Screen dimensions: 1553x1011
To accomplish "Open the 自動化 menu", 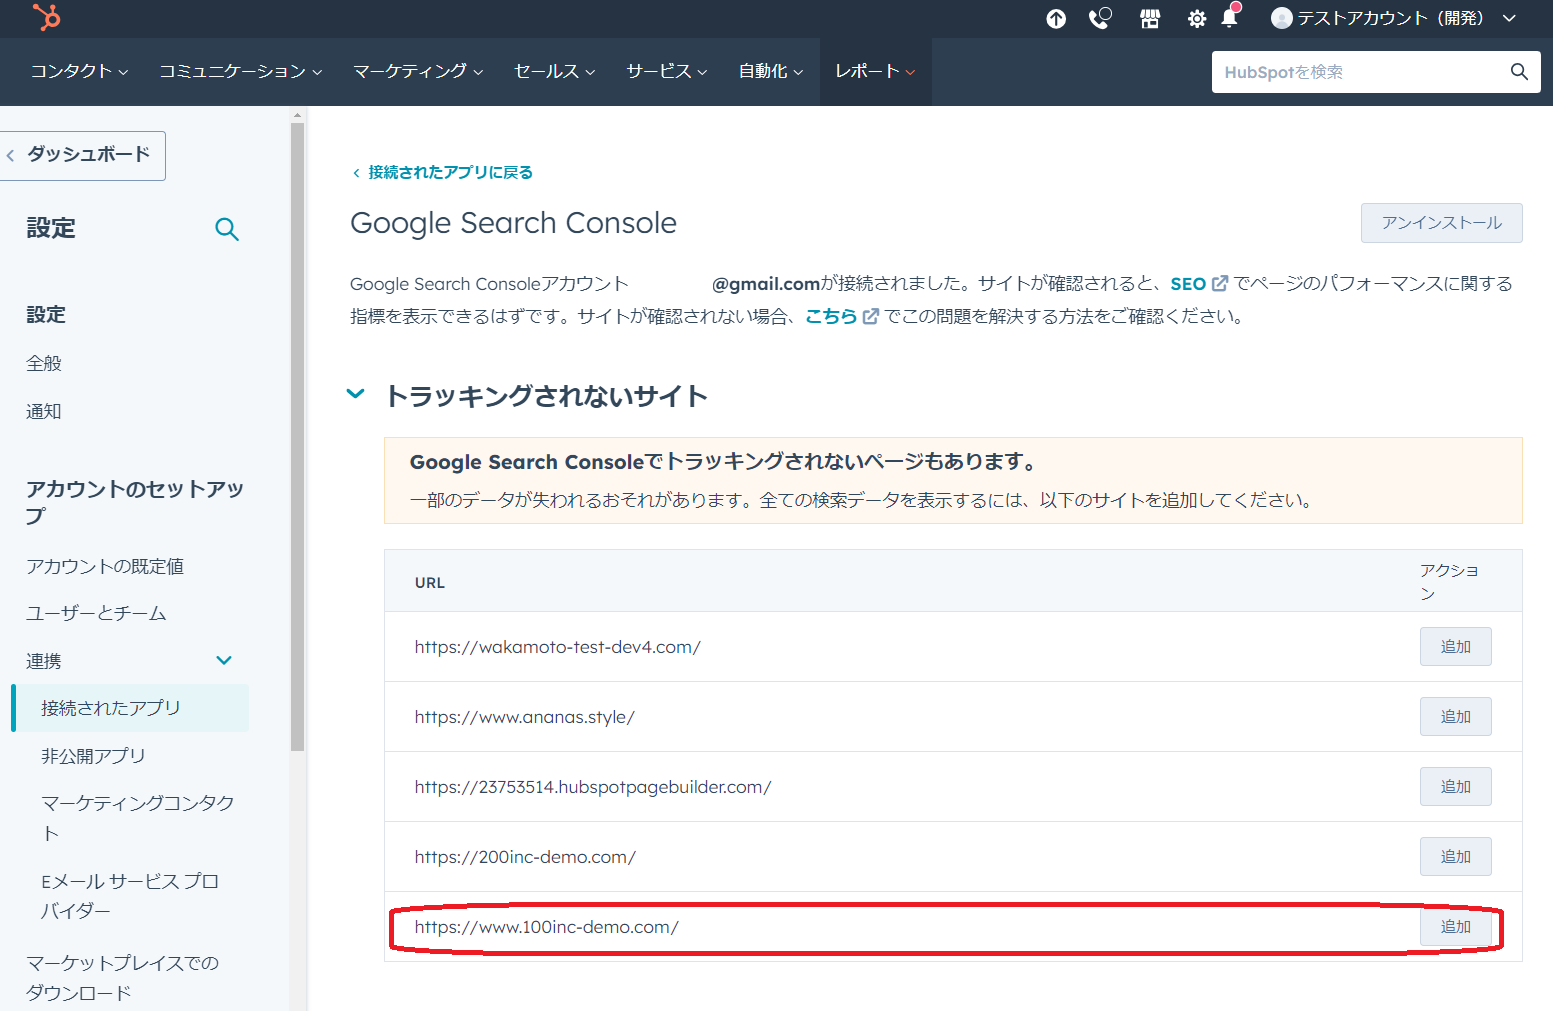I will [x=770, y=71].
